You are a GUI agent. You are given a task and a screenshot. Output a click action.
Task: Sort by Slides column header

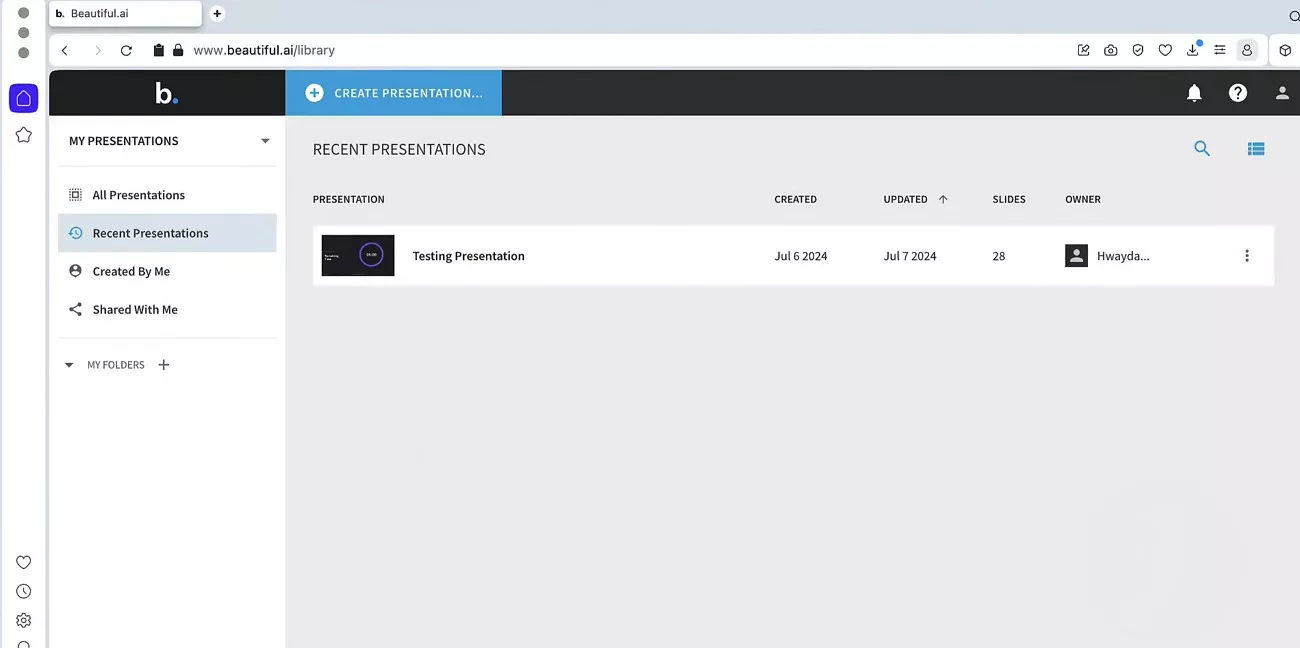click(x=1009, y=199)
